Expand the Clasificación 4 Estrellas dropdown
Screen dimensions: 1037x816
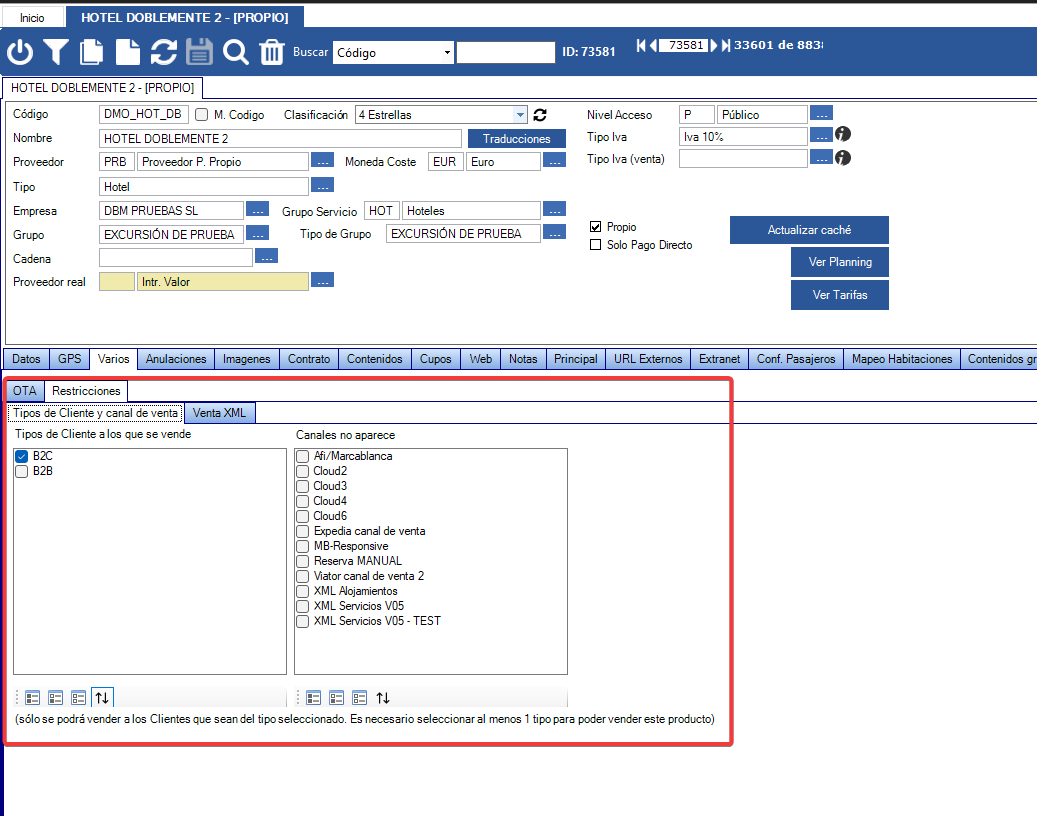click(x=520, y=114)
